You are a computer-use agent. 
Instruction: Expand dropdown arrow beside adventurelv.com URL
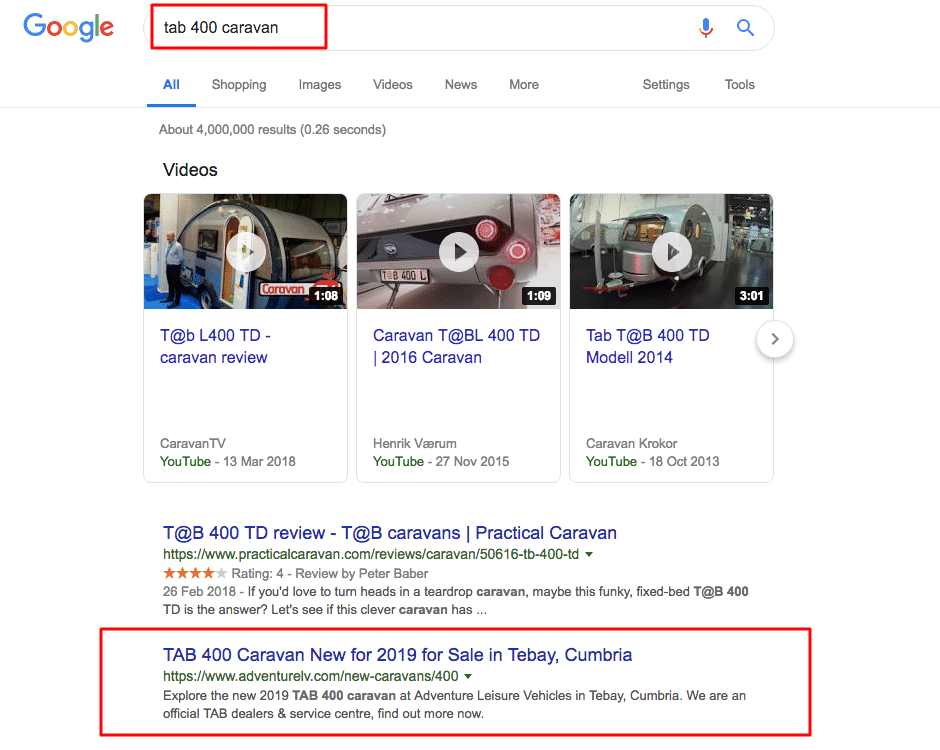468,676
